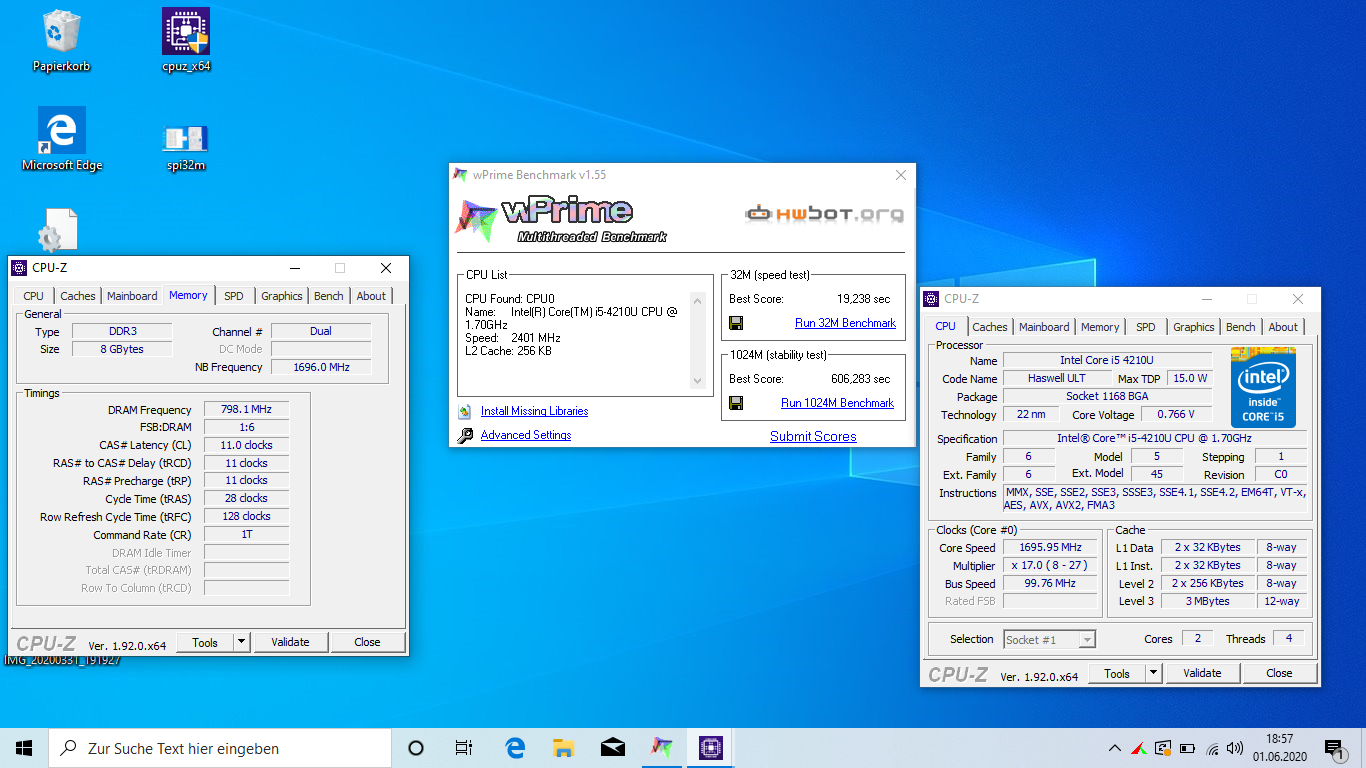The image size is (1366, 768).
Task: Click Run 32M Benchmark link
Action: 845,323
